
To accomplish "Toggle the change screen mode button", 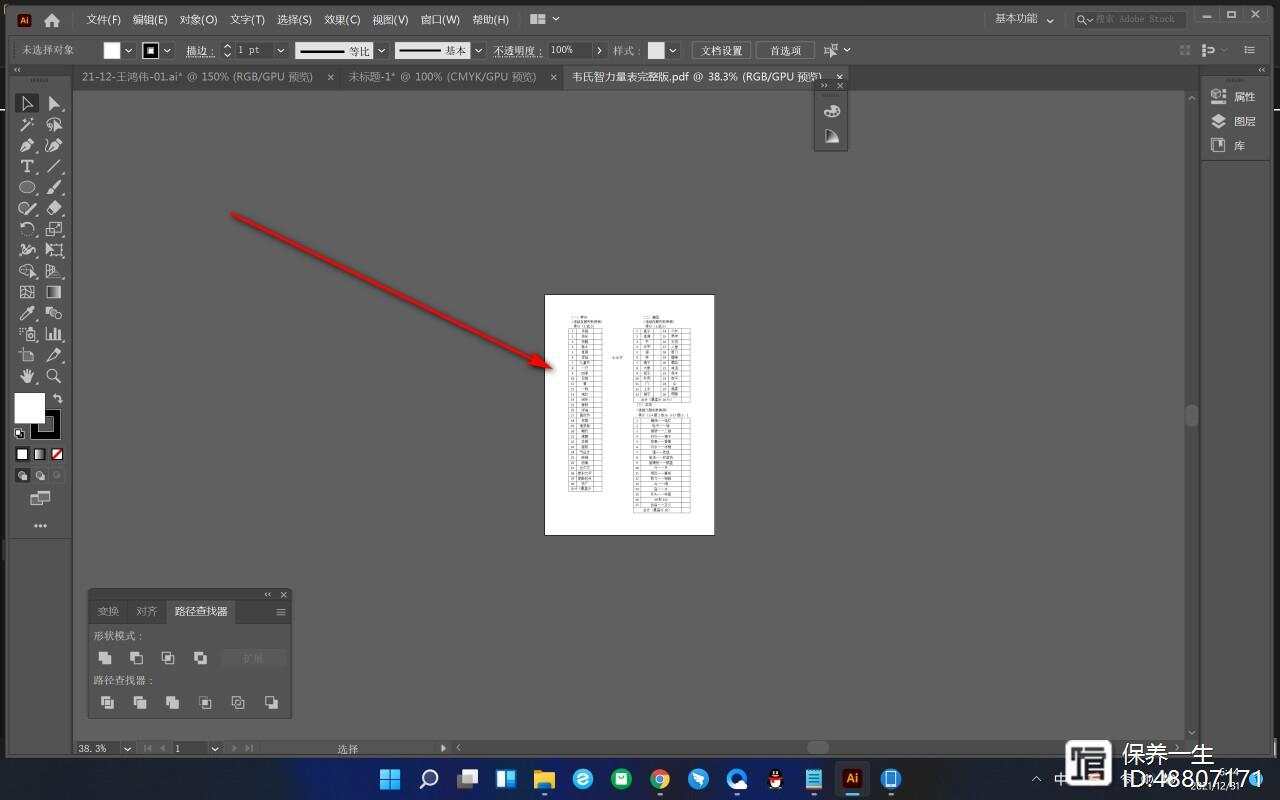I will 40,498.
